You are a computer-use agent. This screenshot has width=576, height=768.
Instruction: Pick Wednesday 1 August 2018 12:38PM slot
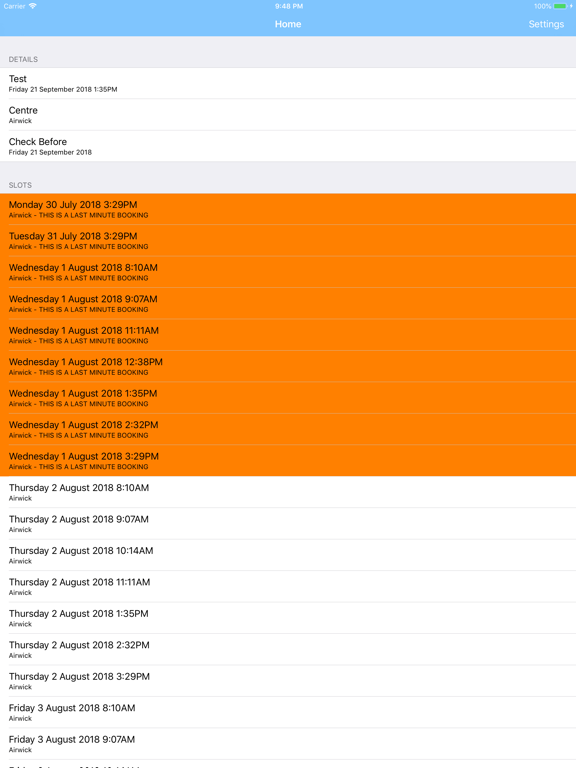click(288, 366)
